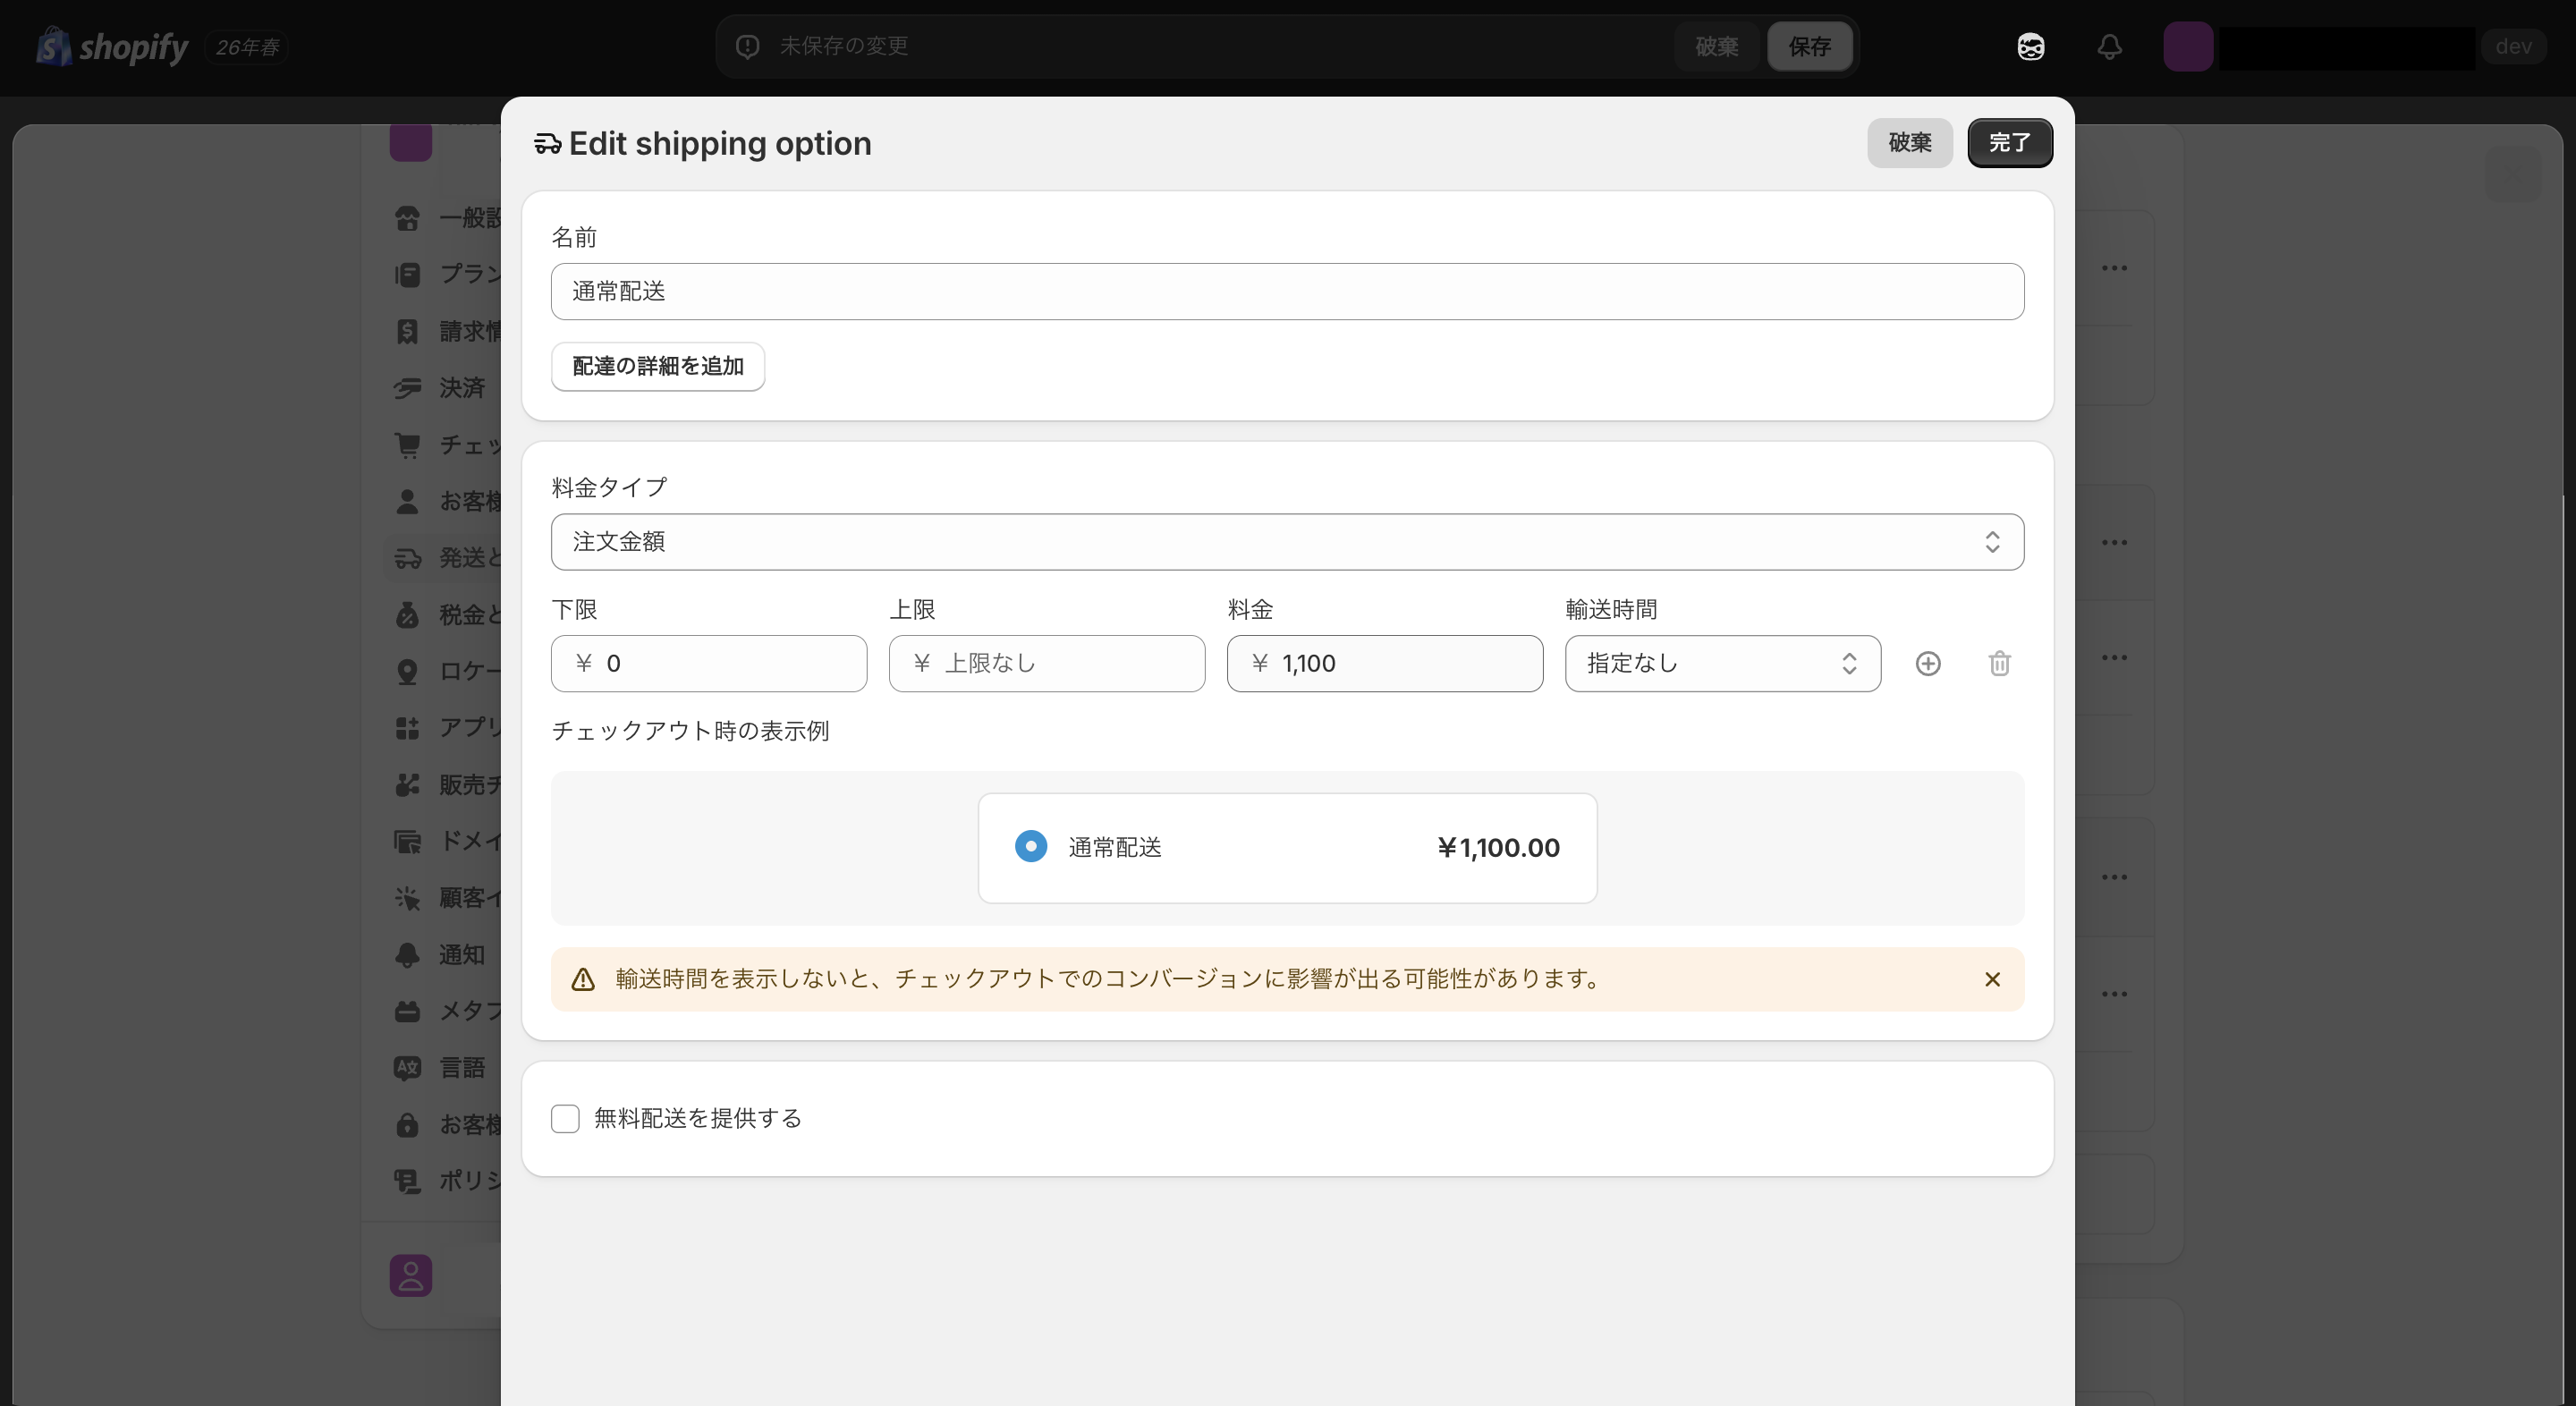2576x1406 pixels.
Task: Open 一般 settings in the sidebar
Action: click(x=446, y=218)
